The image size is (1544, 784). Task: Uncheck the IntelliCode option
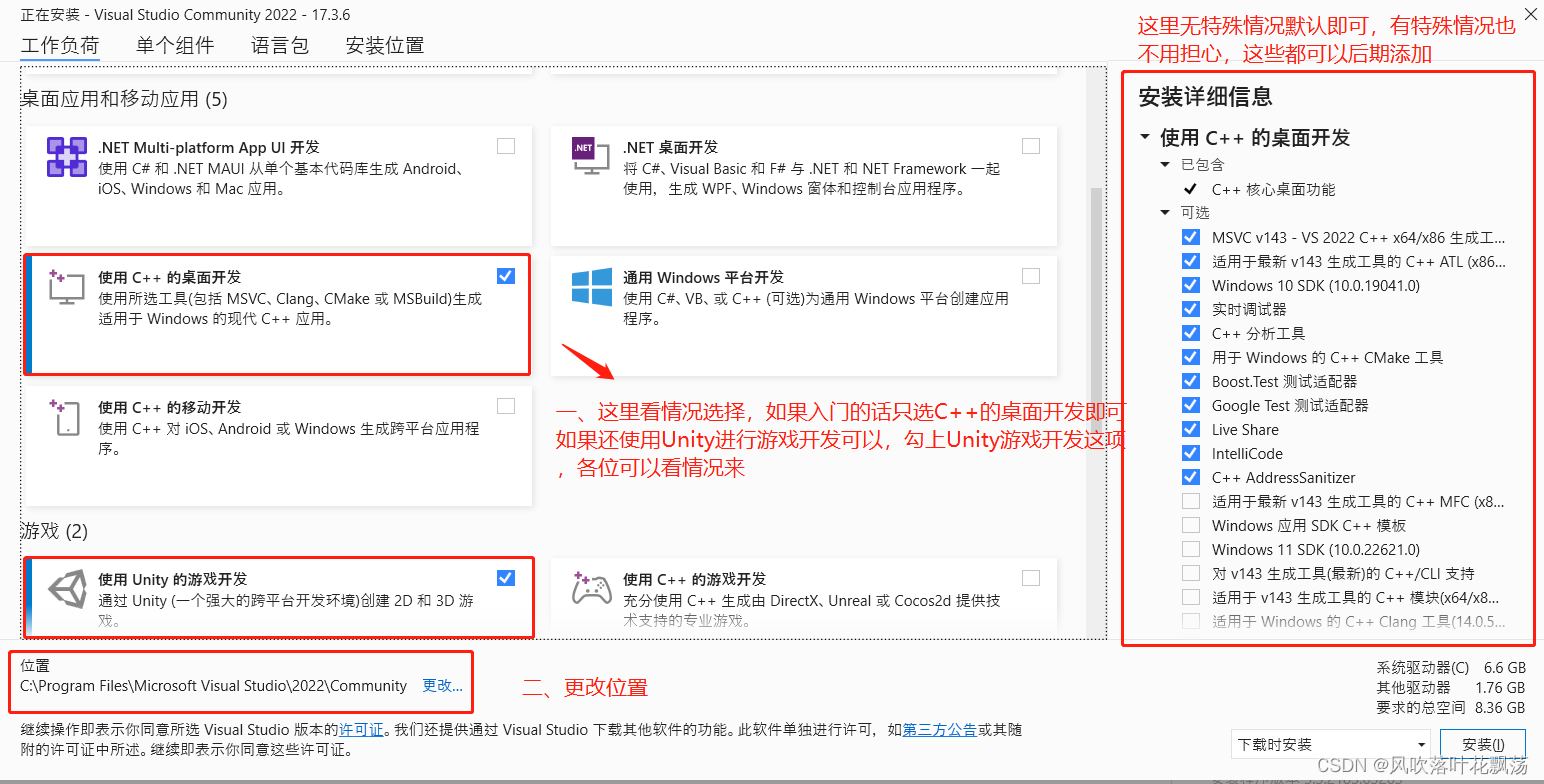1191,453
